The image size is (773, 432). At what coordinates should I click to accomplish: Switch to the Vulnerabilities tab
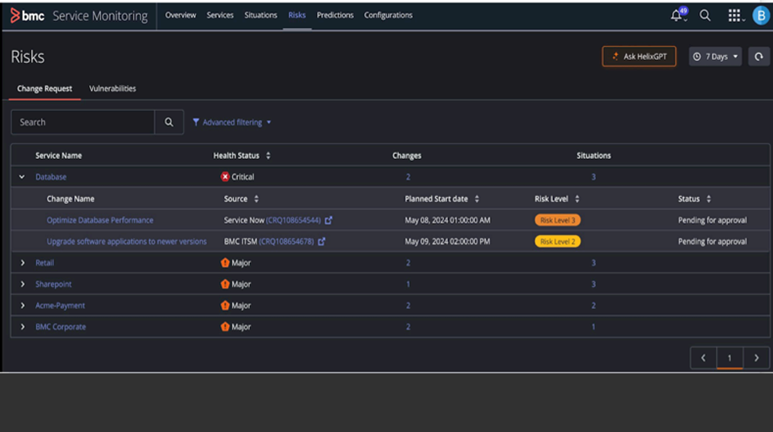pos(112,89)
